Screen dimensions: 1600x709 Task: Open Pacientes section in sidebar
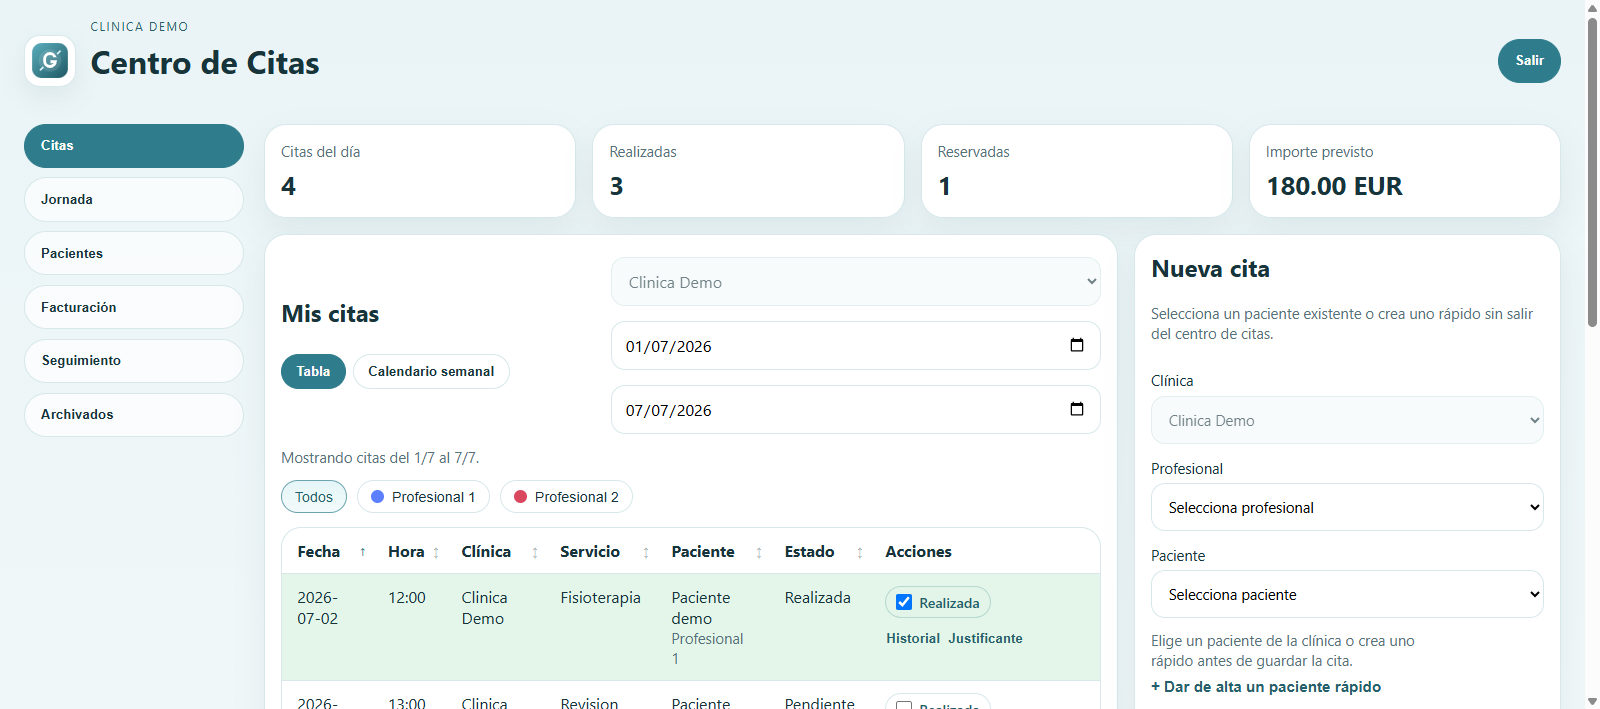click(134, 253)
